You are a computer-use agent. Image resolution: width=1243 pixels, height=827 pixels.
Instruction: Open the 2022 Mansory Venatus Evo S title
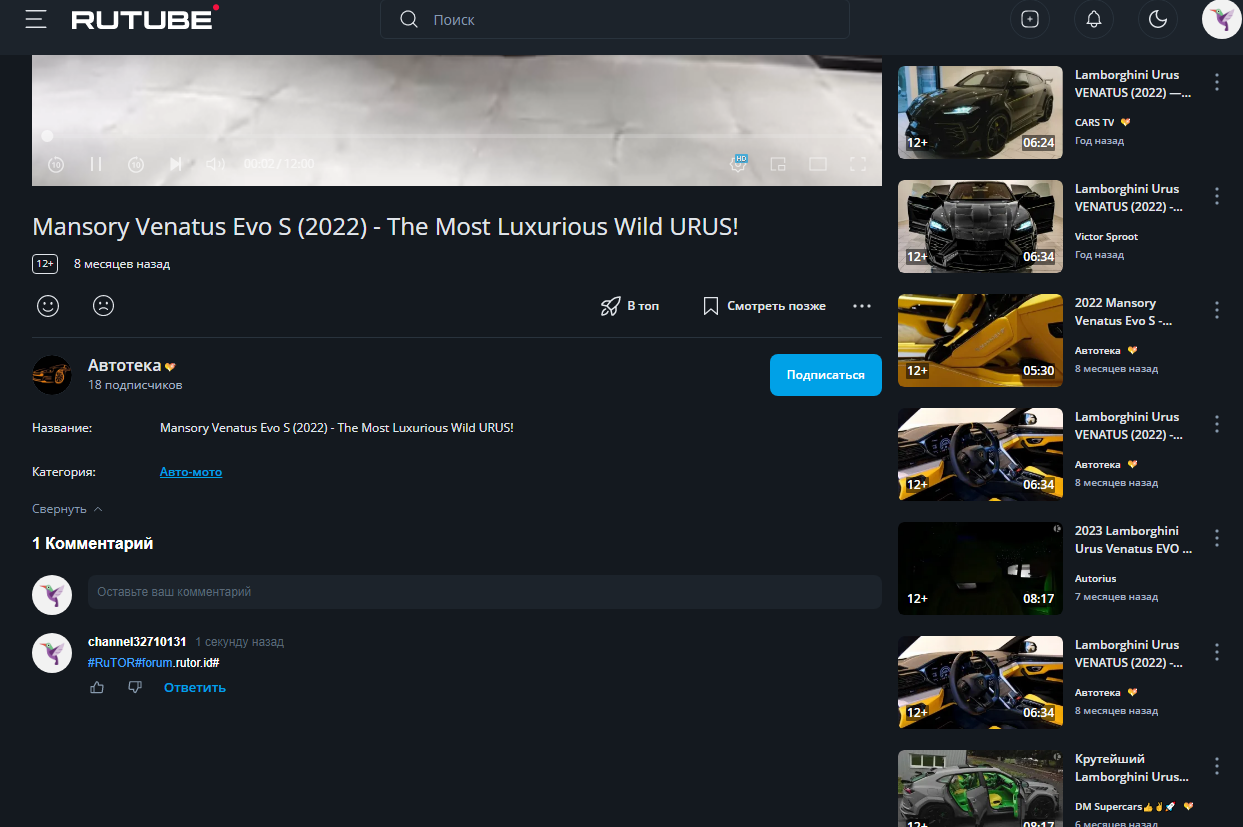[x=1124, y=312]
